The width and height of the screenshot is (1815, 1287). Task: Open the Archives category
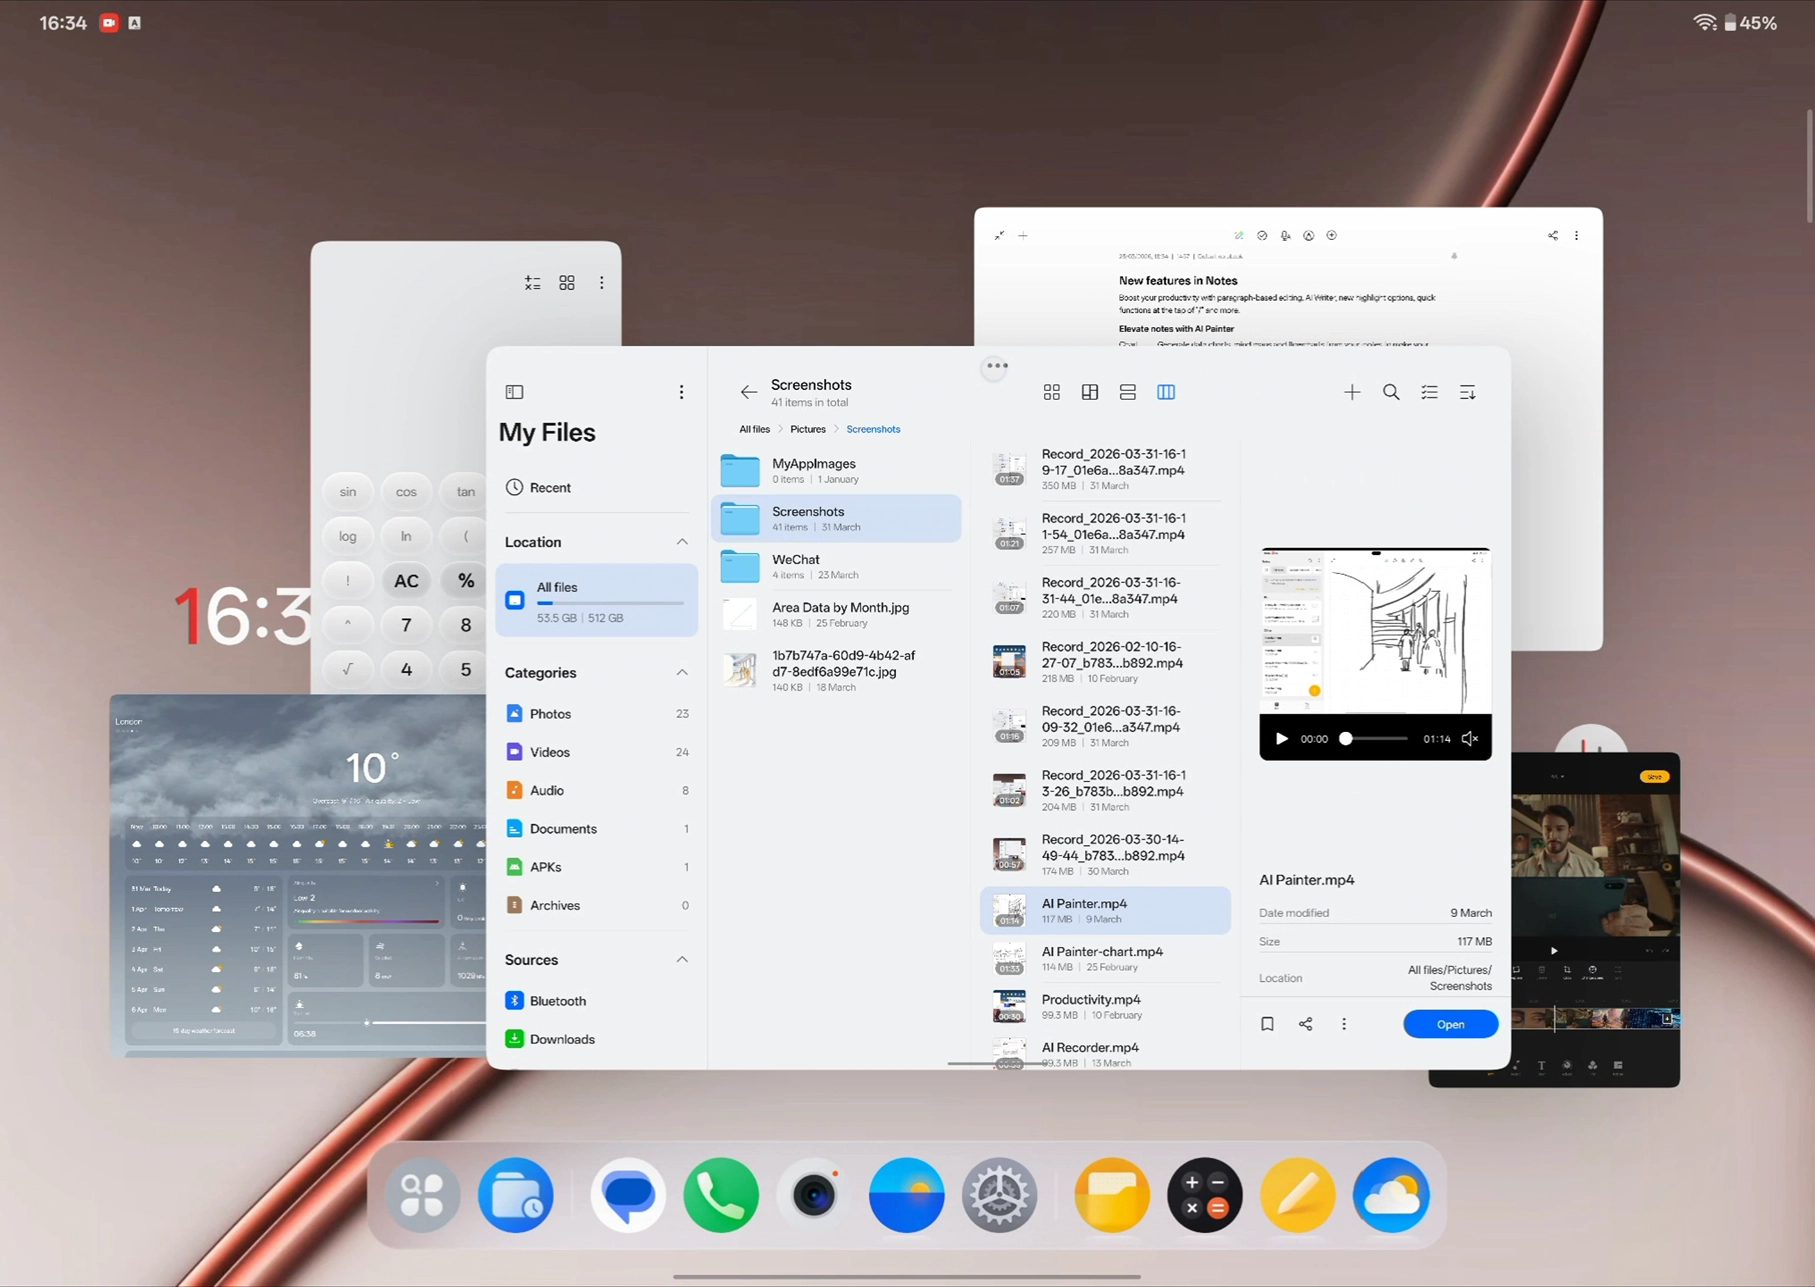point(596,905)
